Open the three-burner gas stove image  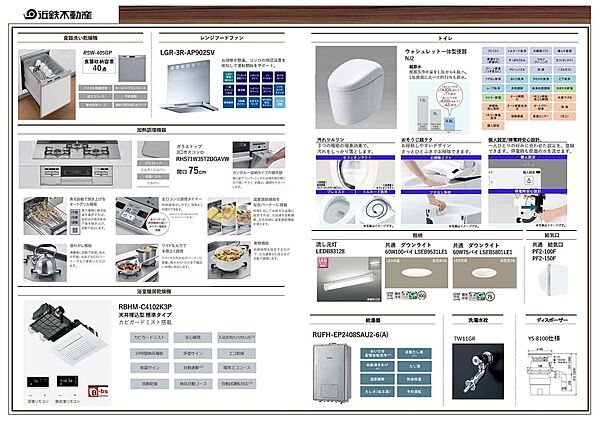[75, 164]
